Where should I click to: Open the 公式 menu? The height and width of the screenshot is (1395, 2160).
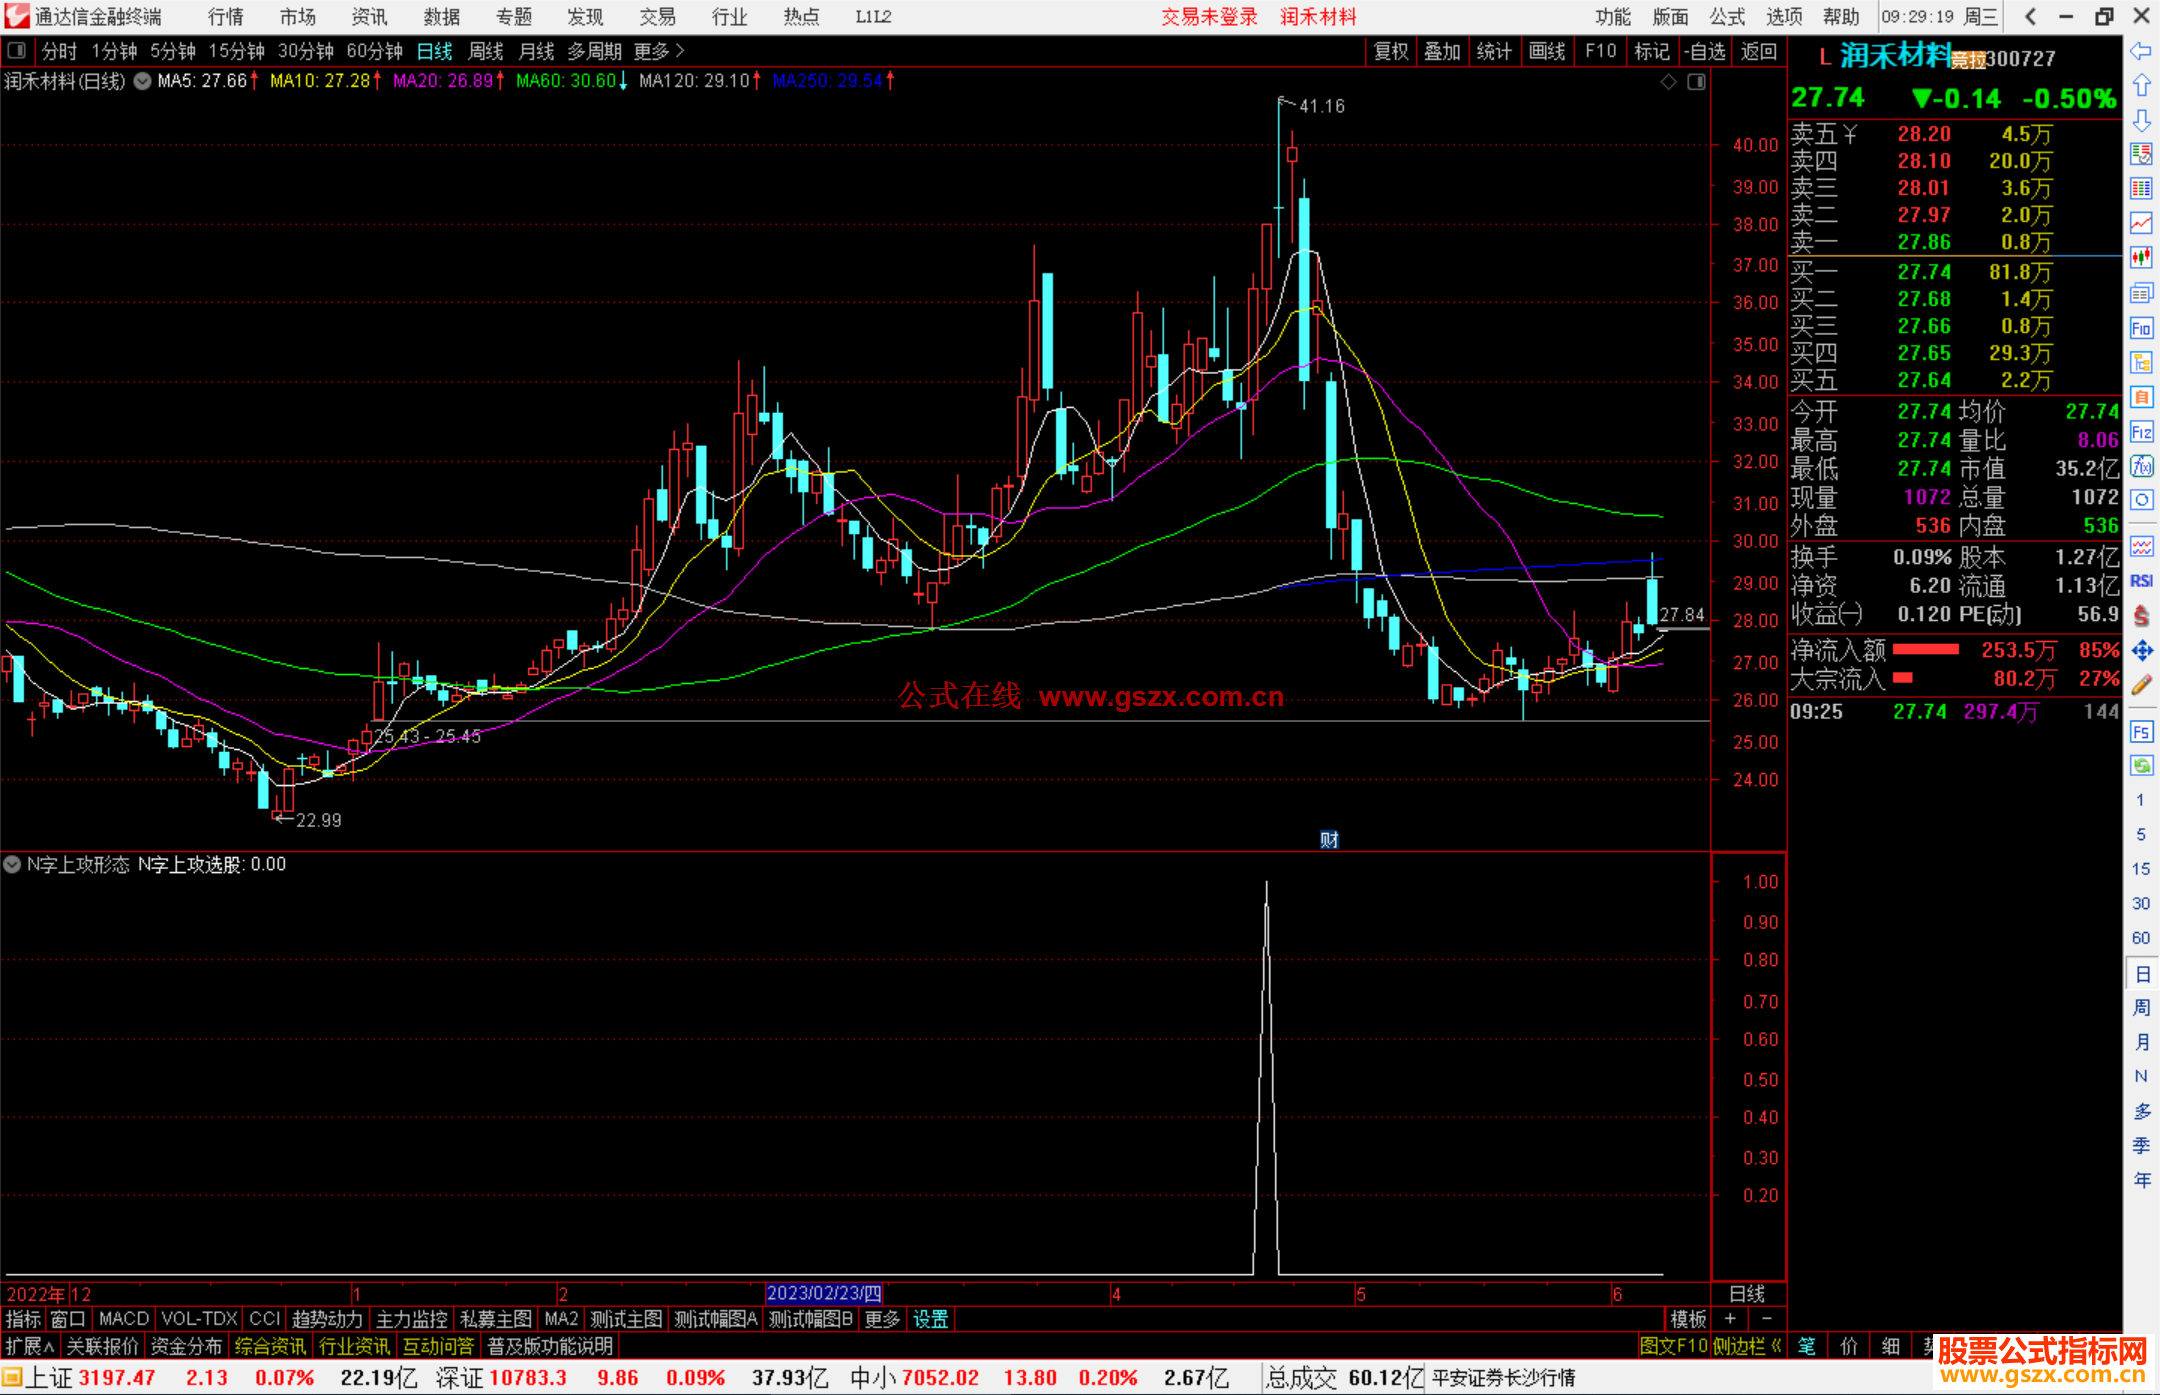[1727, 17]
